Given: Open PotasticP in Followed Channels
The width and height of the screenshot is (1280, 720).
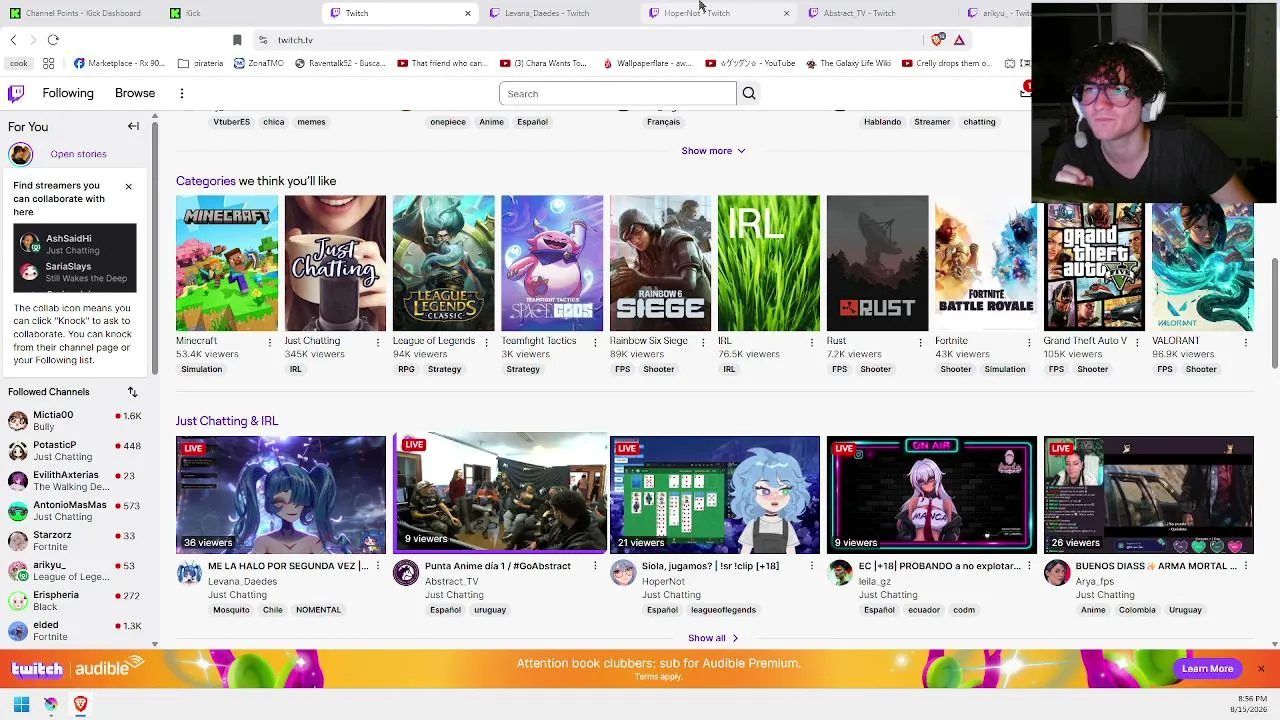Looking at the screenshot, I should 75,451.
